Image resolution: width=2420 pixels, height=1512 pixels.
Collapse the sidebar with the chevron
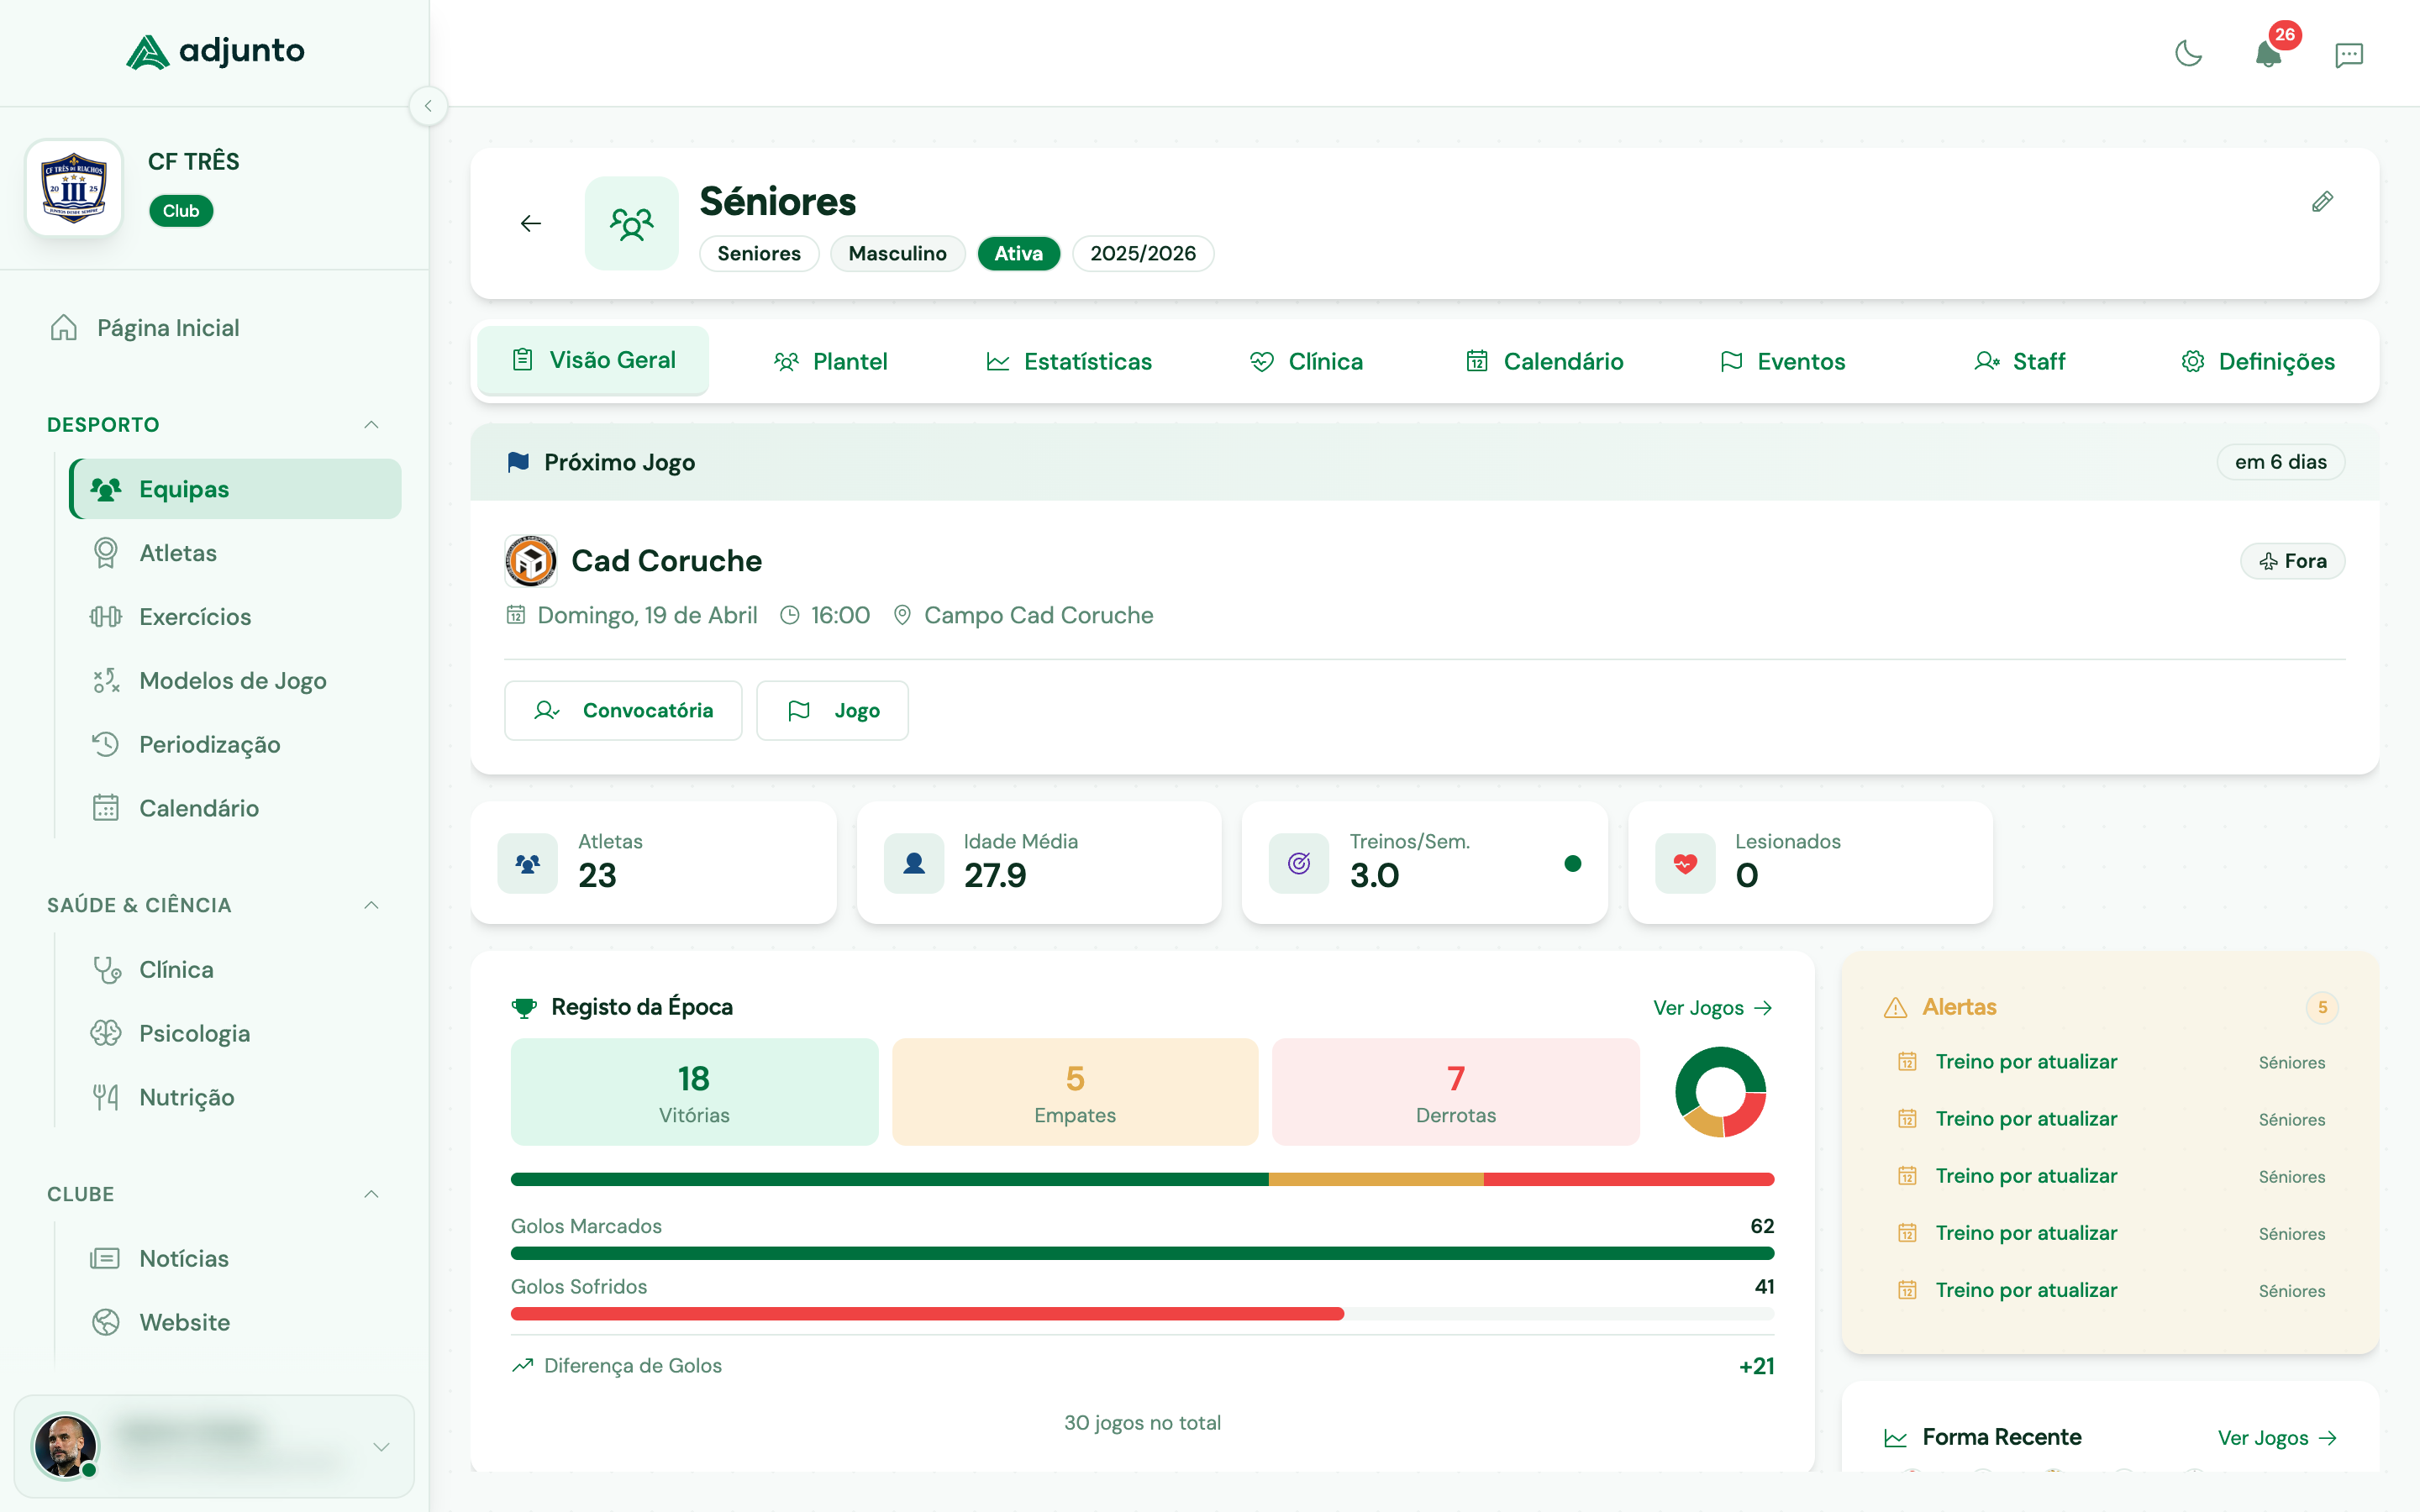[x=429, y=106]
